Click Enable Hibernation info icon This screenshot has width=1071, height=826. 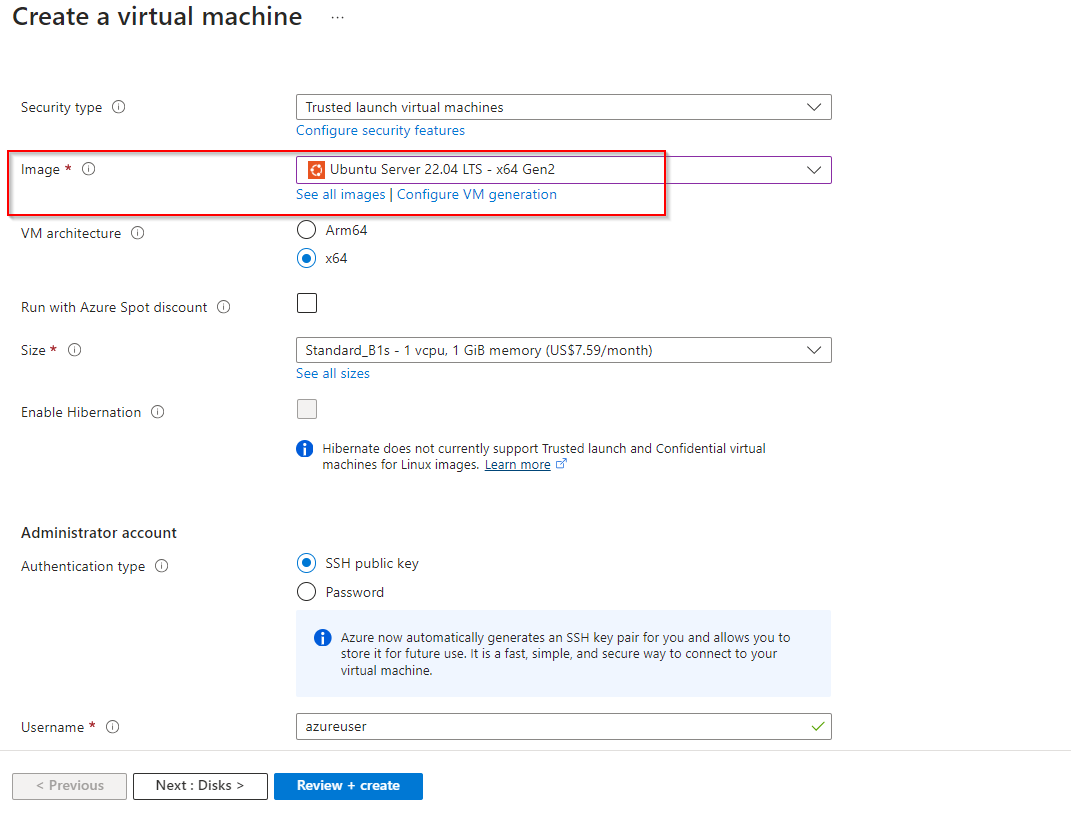pos(158,412)
